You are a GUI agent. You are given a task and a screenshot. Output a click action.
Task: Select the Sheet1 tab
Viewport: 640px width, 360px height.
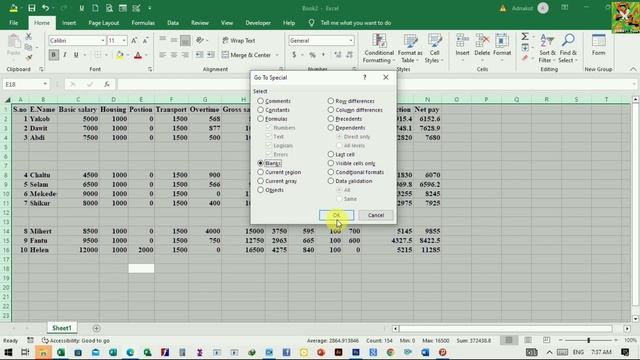click(x=62, y=328)
